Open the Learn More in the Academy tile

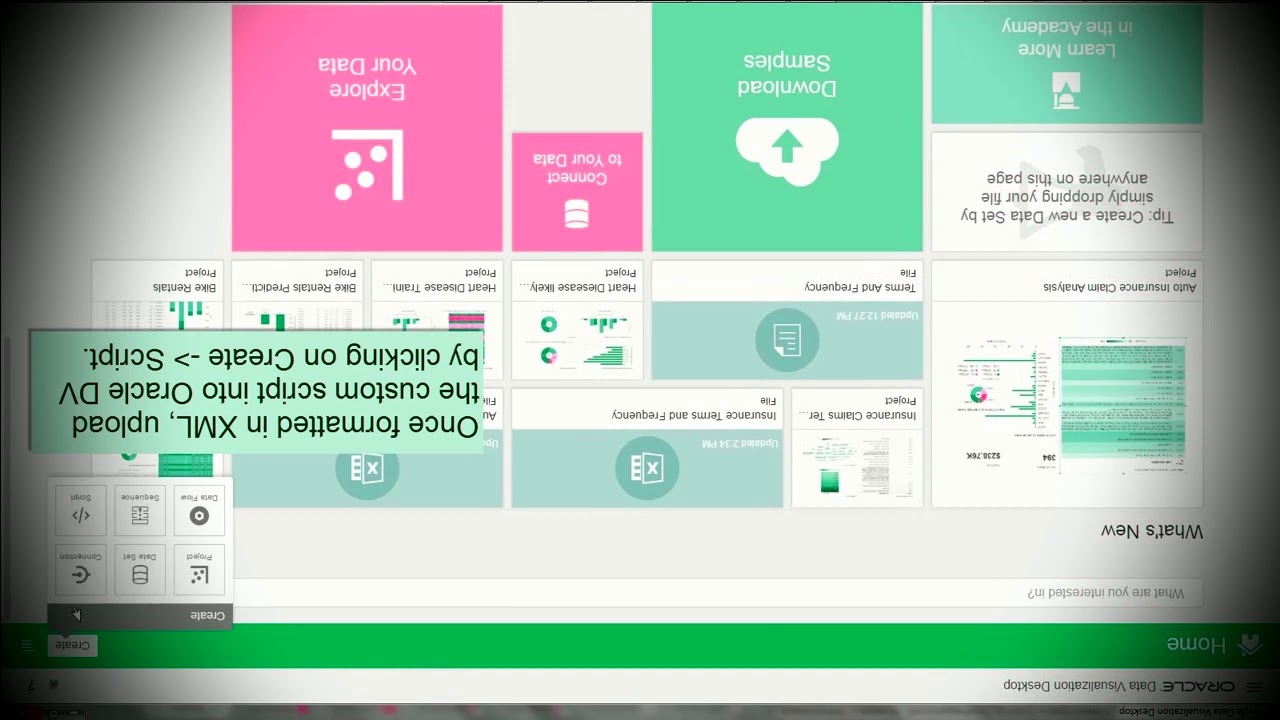[x=1067, y=64]
